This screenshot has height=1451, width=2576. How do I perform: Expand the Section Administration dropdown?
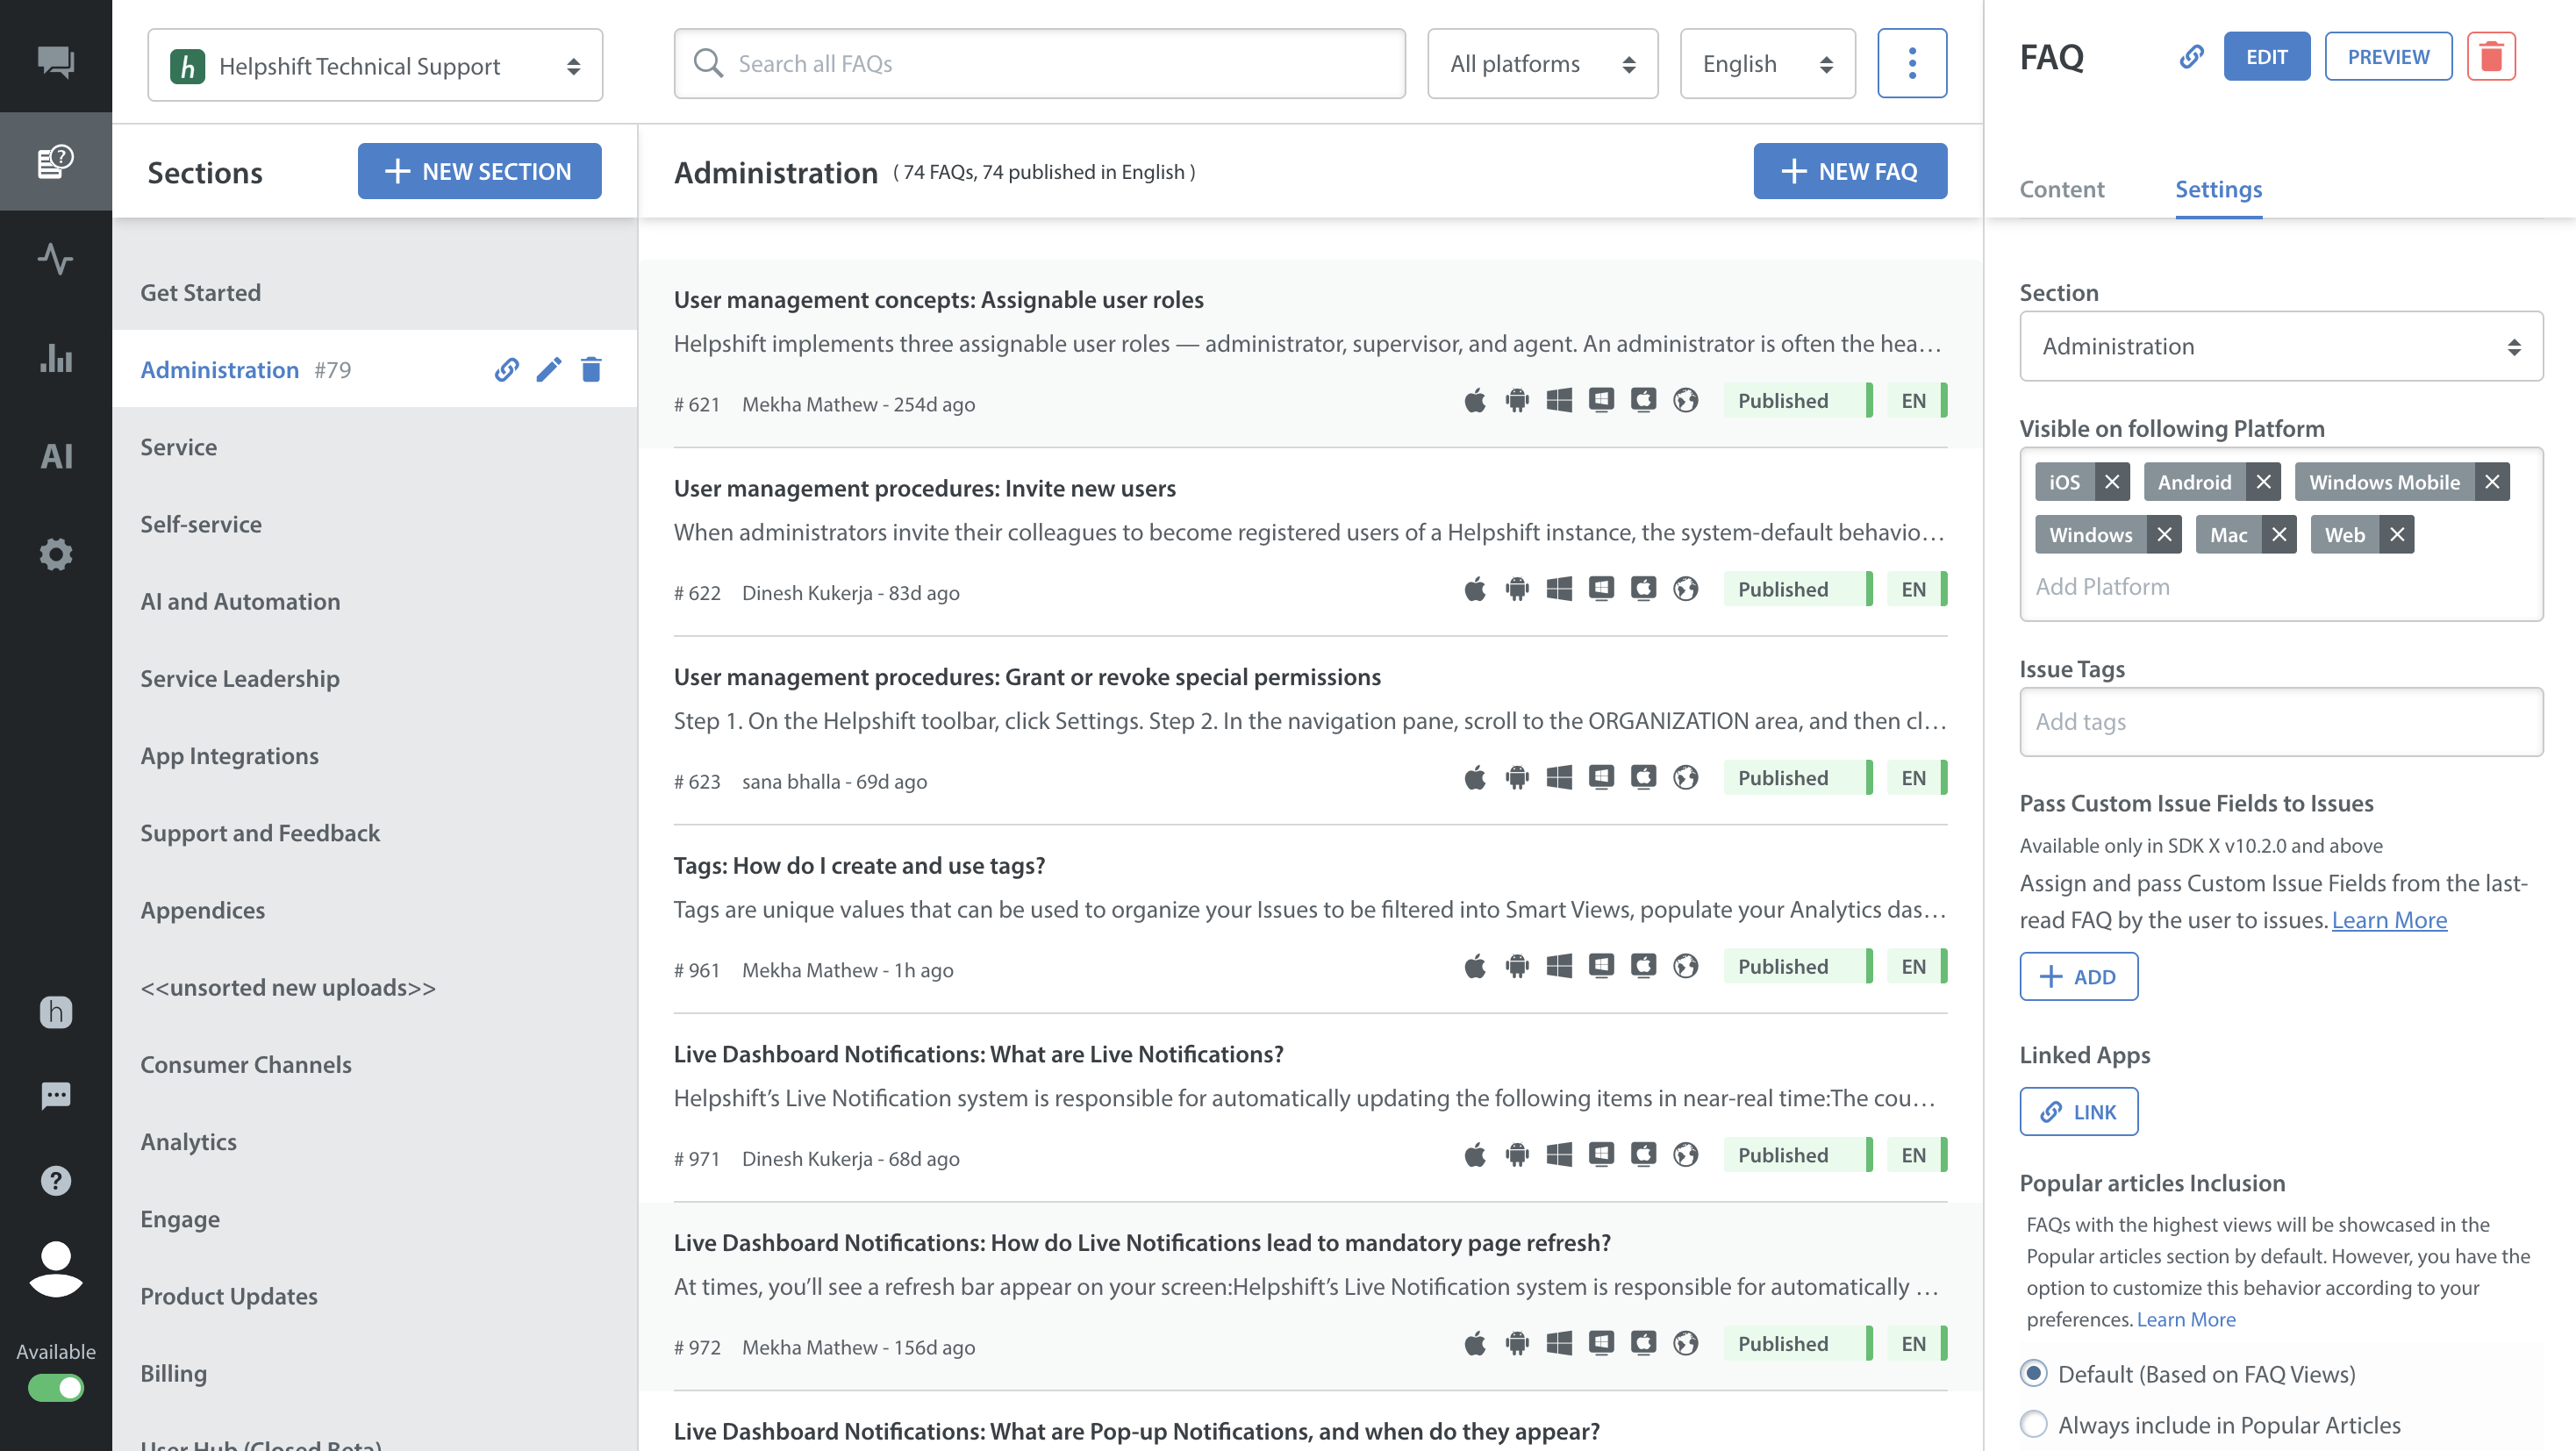click(2280, 346)
